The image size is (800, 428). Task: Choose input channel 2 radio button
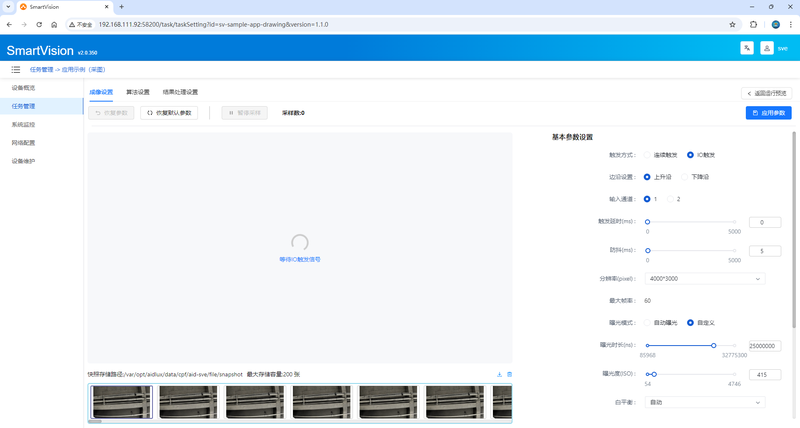coord(670,199)
